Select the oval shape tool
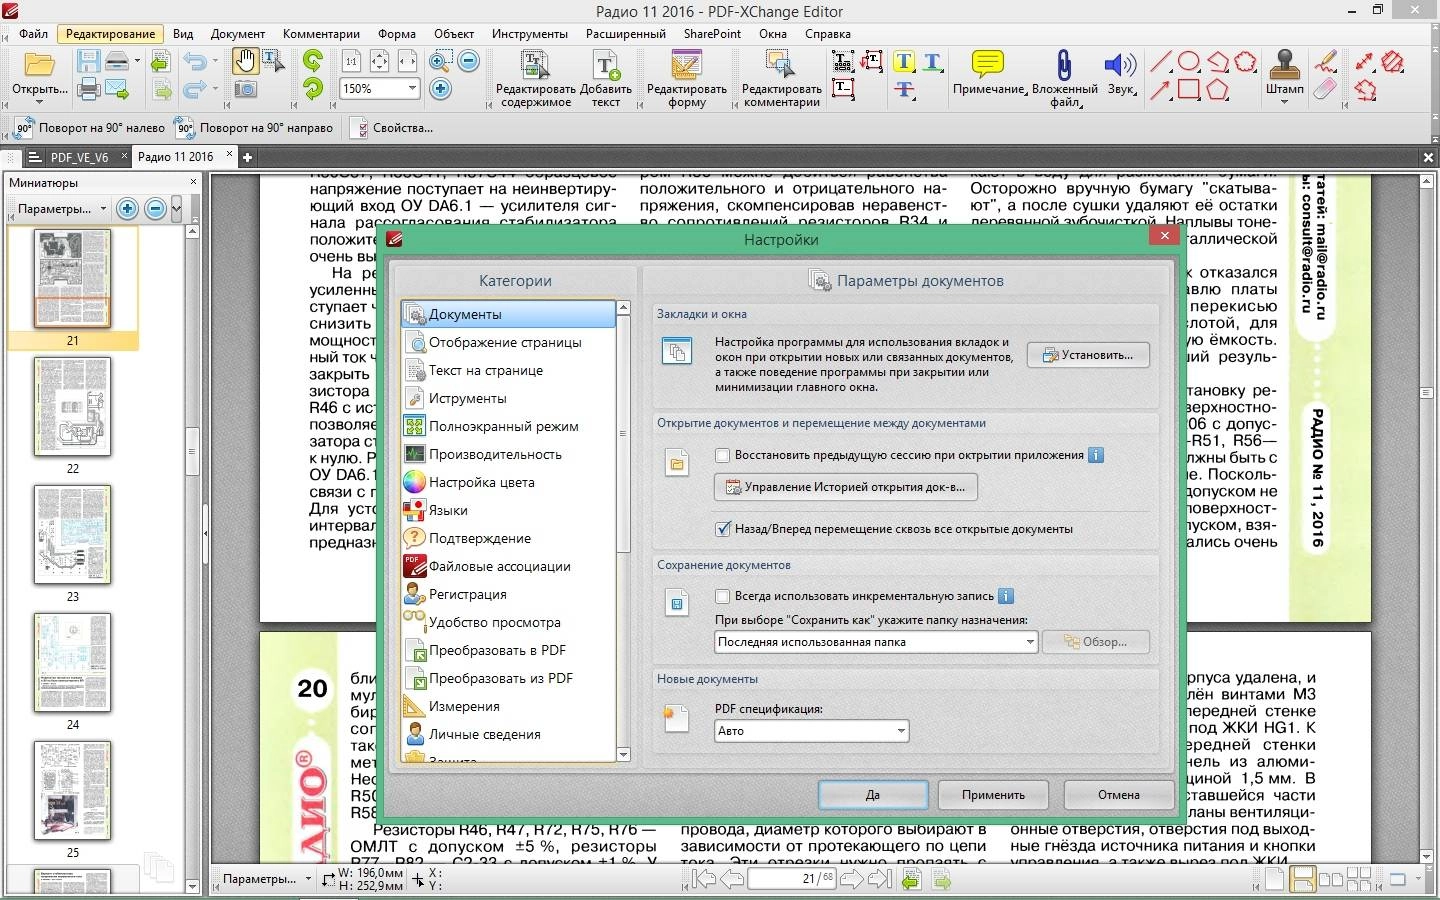The image size is (1440, 900). coord(1189,62)
